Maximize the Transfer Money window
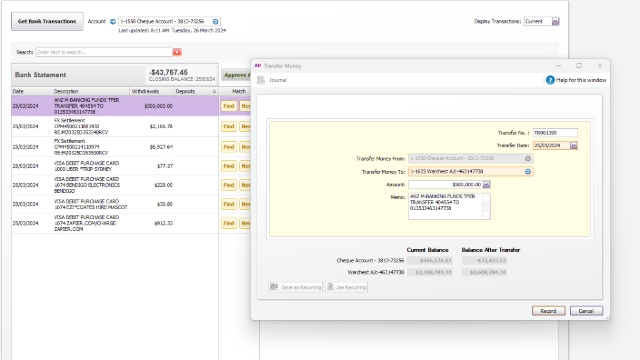Viewport: 640px width, 360px height. pyautogui.click(x=579, y=66)
